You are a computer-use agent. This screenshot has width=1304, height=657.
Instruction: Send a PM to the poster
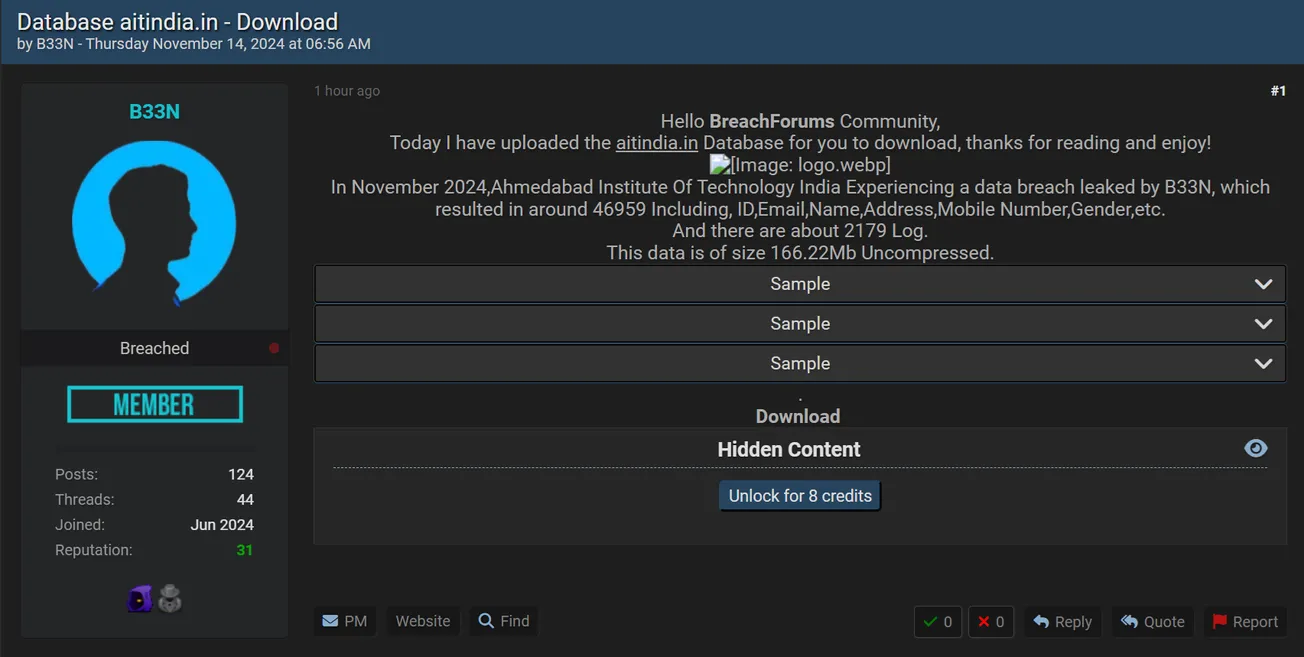point(344,621)
